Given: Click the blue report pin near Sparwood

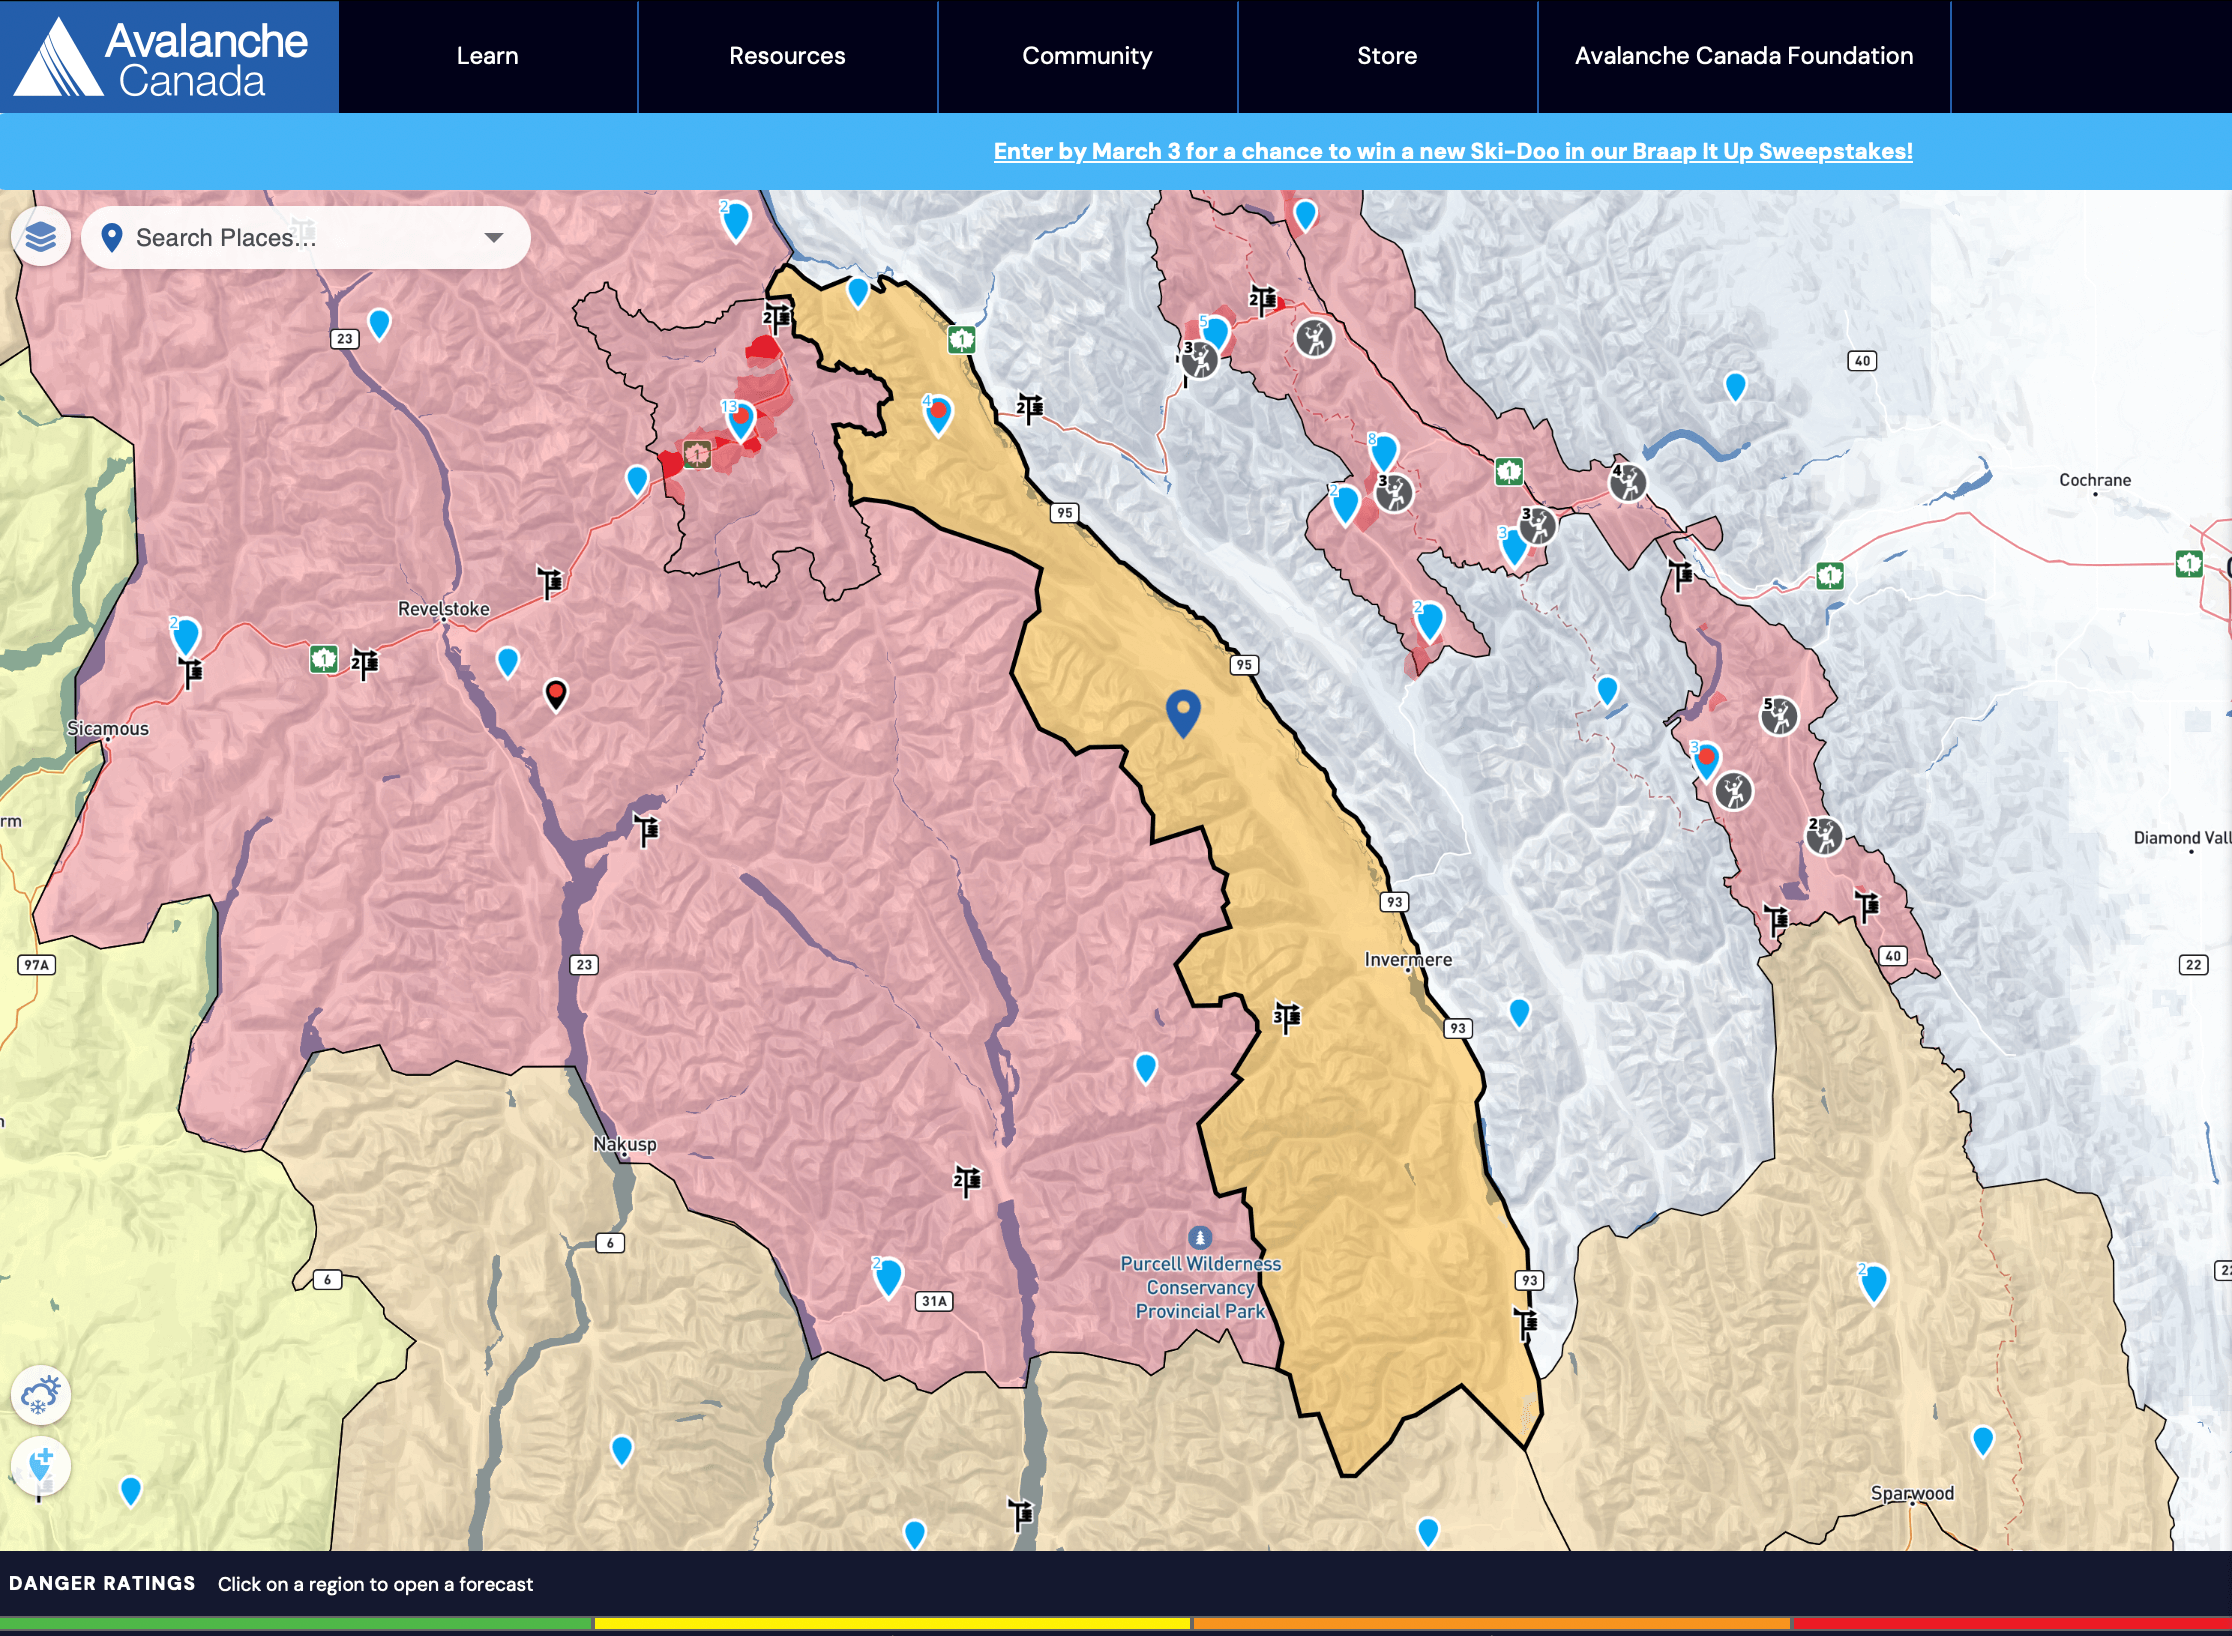Looking at the screenshot, I should tap(1982, 1441).
